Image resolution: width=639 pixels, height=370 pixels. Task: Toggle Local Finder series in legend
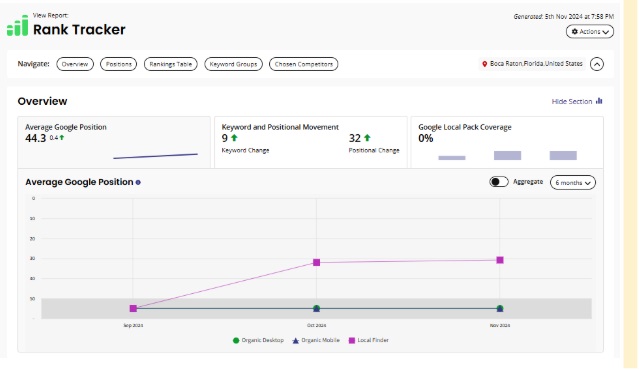368,340
